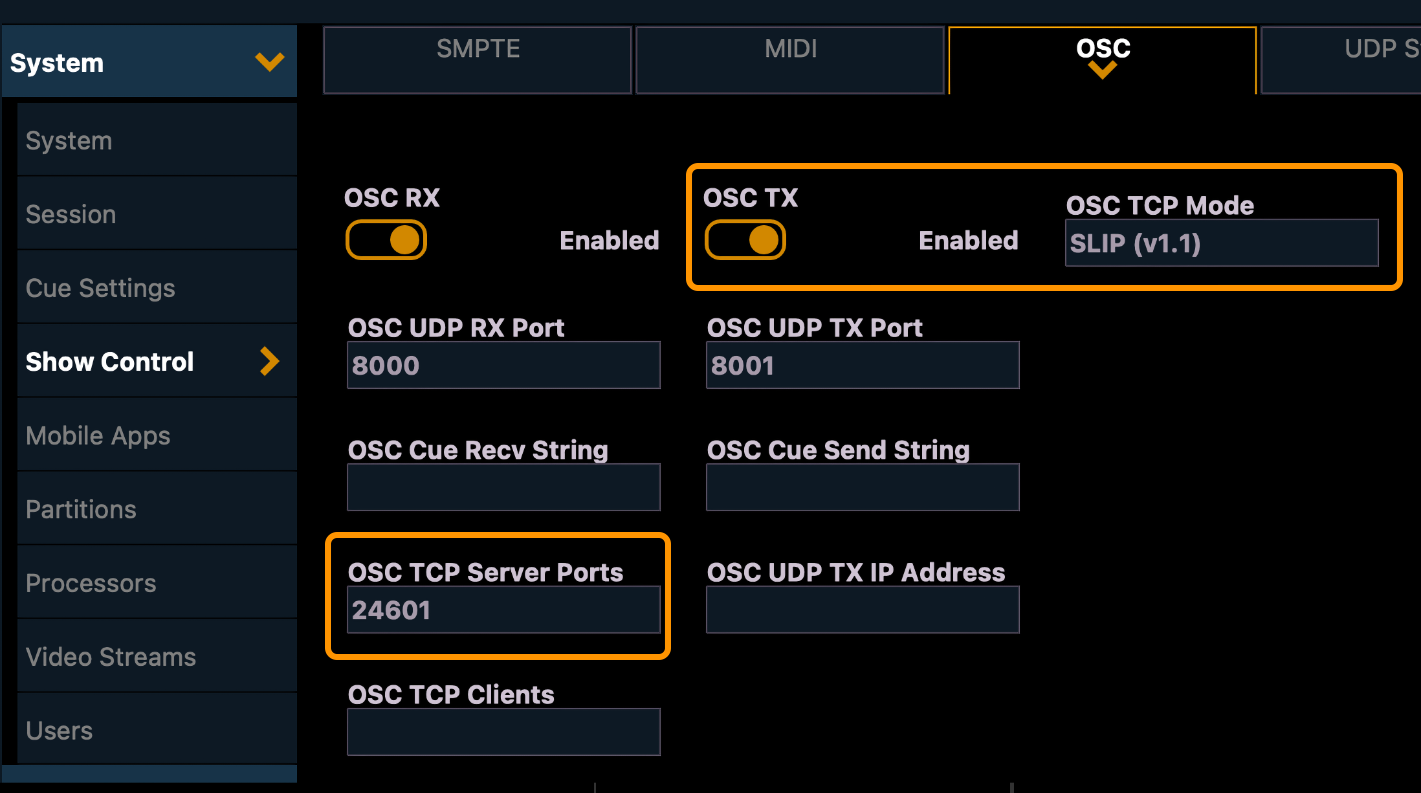Screen dimensions: 1421x793
Task: Click the OSC UDP RX Port field
Action: click(503, 365)
